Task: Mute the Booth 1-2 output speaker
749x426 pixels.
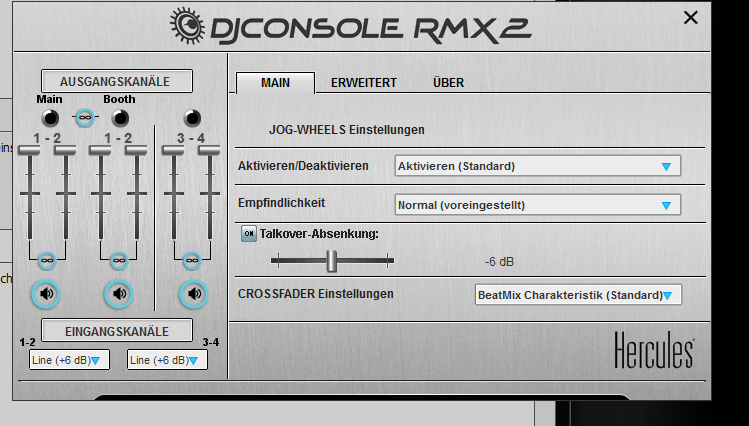Action: (119, 294)
